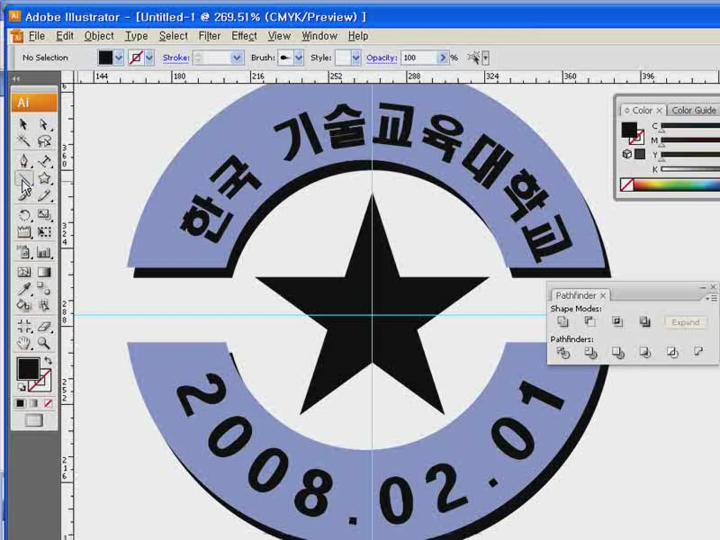720x540 pixels.
Task: Select the Star shape tool
Action: tap(44, 178)
